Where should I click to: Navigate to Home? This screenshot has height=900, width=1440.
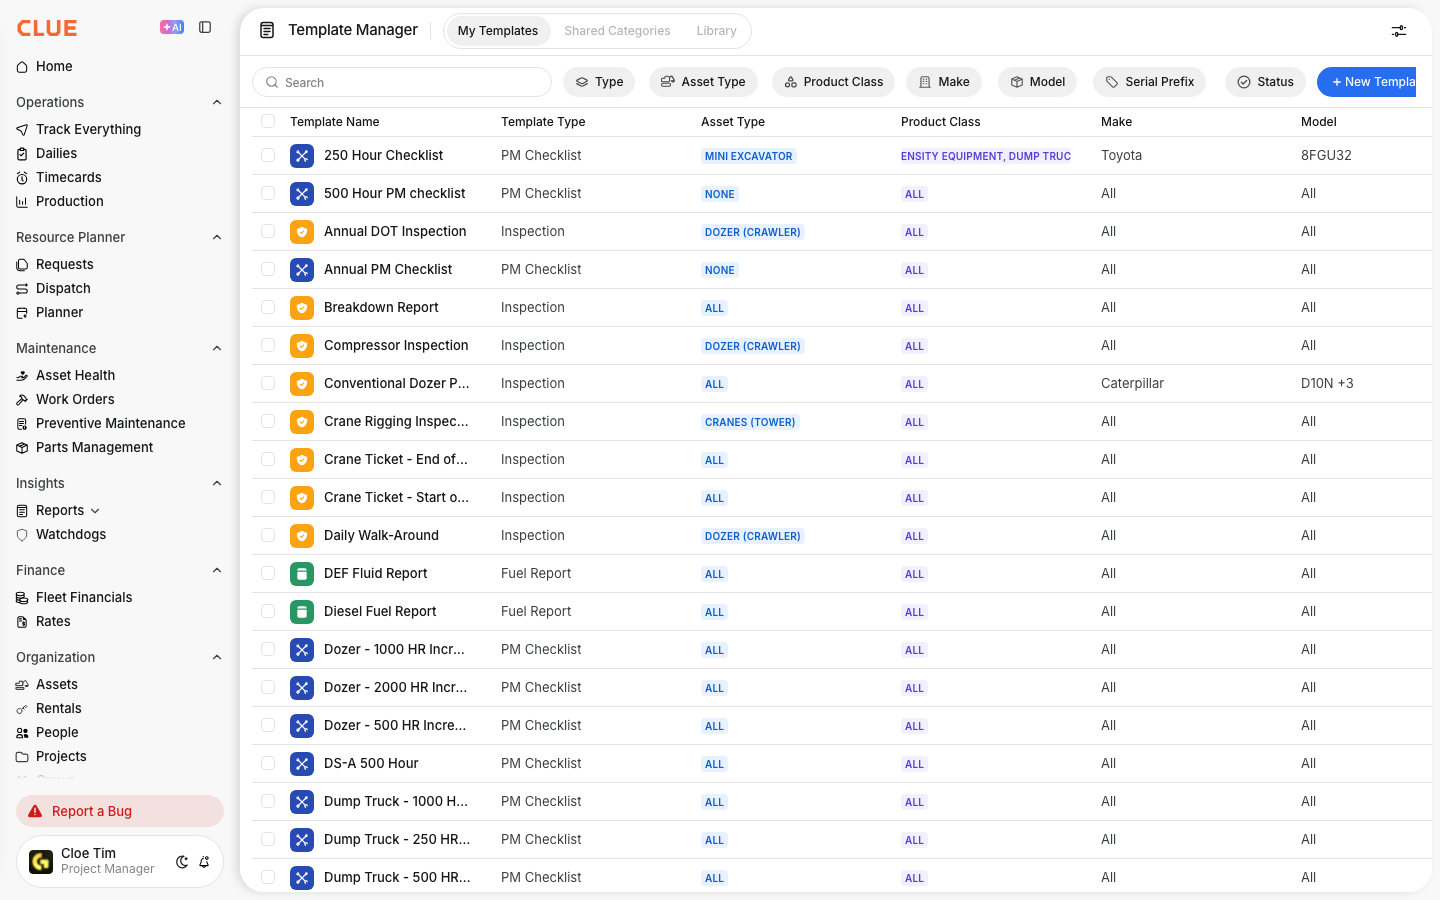coord(54,66)
